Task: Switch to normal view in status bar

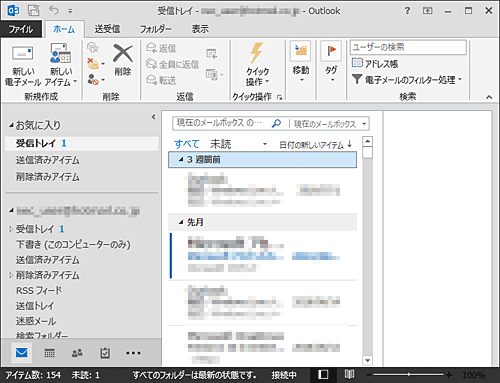Action: [323, 375]
